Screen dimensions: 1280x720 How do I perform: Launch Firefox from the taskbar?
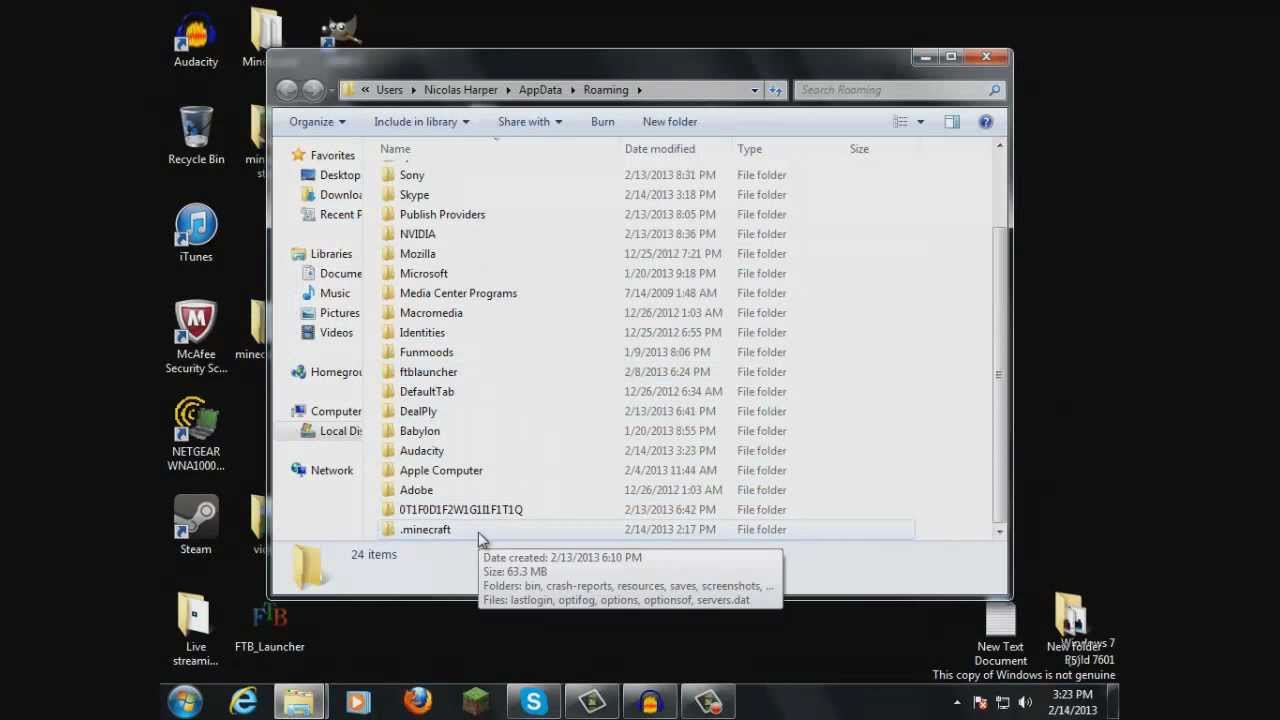[418, 702]
